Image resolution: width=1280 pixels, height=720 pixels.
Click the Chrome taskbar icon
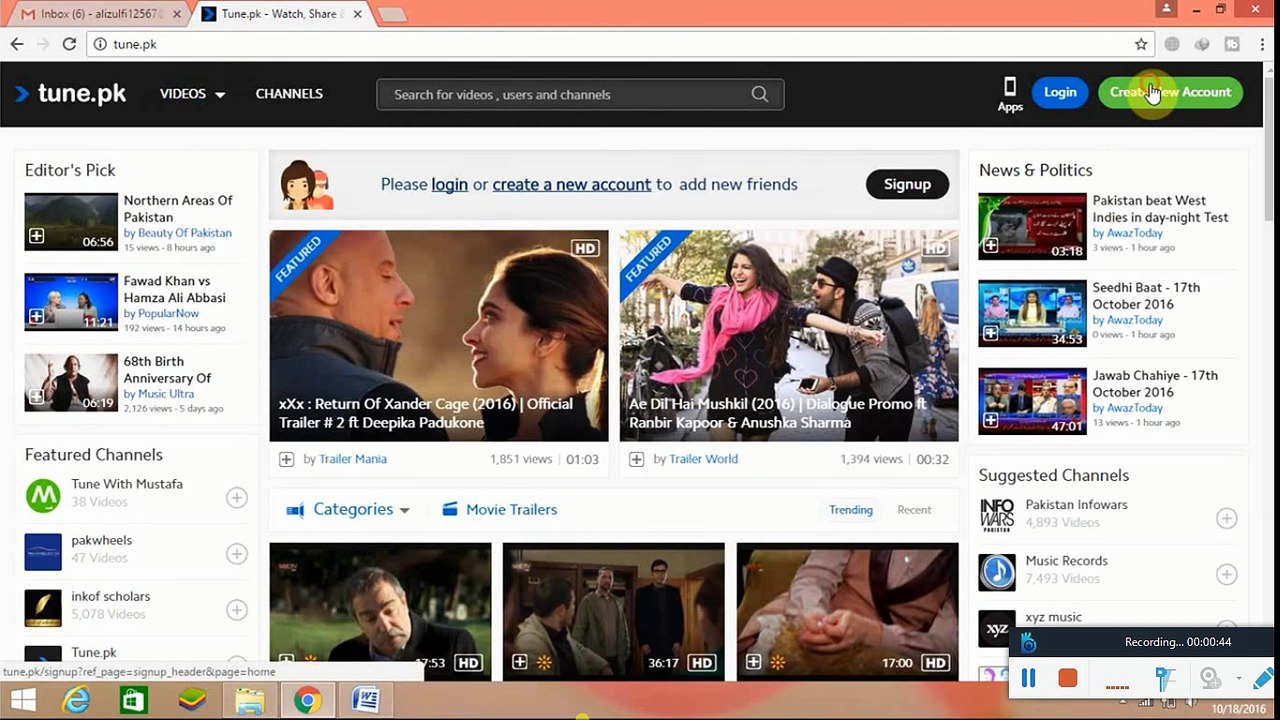(308, 700)
